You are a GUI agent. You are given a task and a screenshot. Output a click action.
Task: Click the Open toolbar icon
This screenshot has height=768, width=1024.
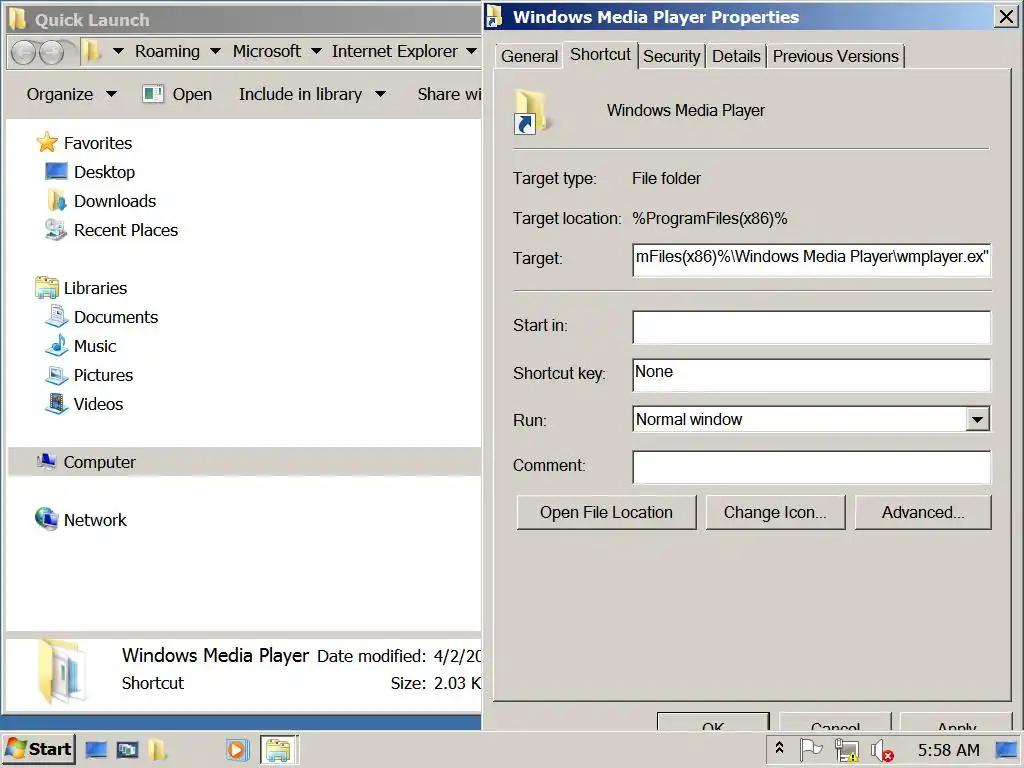tap(153, 94)
